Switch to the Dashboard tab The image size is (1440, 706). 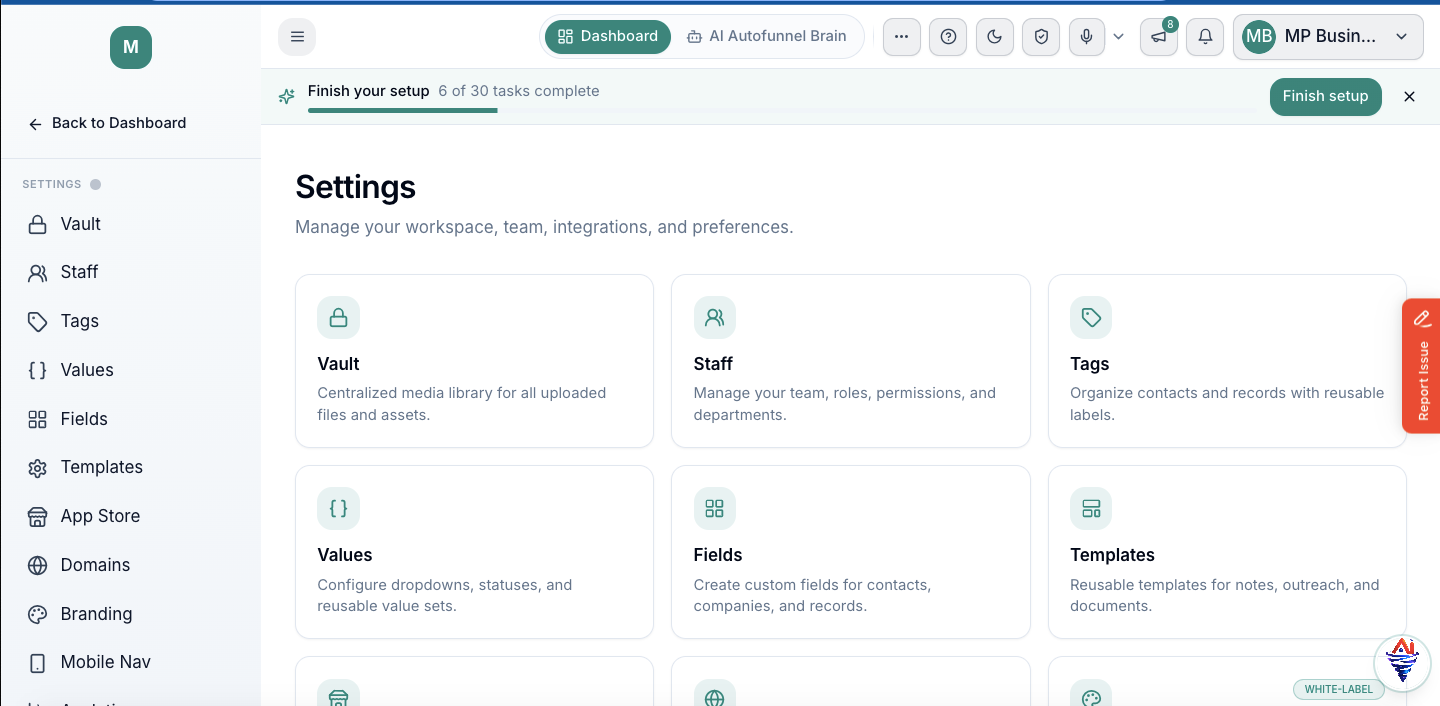[608, 36]
